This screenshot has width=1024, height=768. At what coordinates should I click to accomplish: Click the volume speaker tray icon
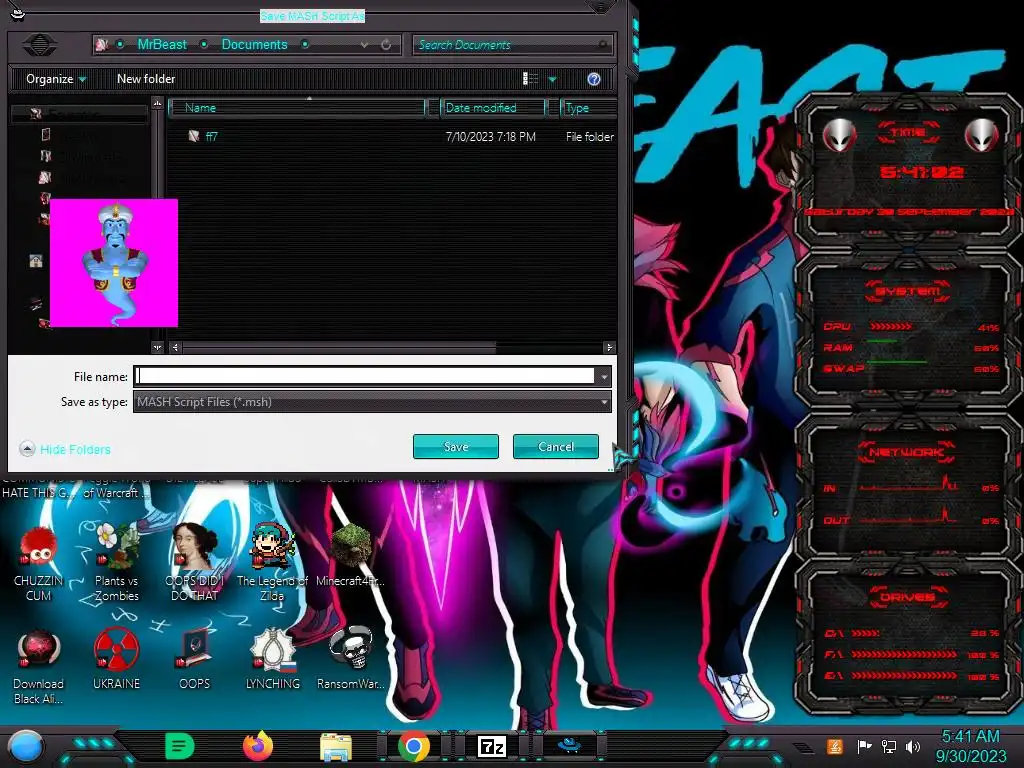pyautogui.click(x=913, y=746)
